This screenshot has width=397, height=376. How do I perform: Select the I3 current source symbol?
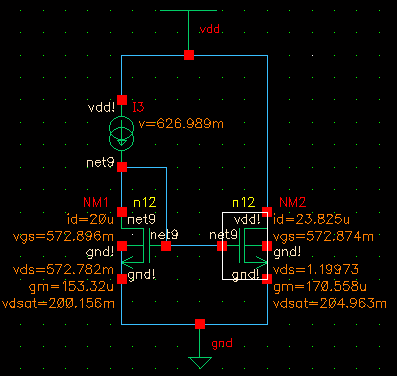click(x=122, y=133)
